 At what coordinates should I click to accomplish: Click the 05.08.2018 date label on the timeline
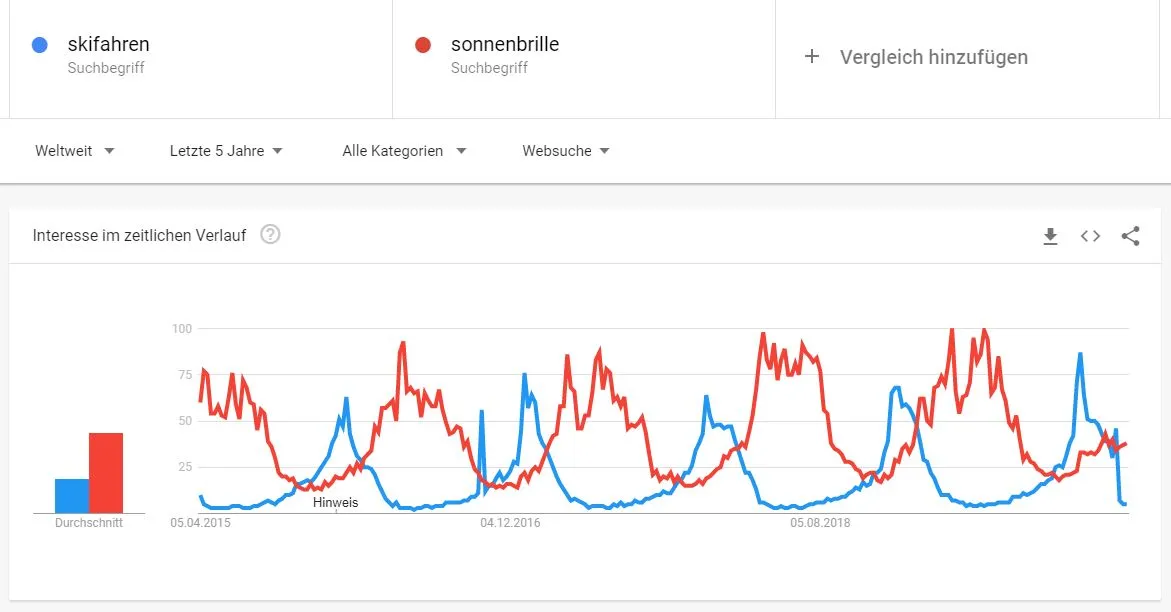(x=820, y=522)
